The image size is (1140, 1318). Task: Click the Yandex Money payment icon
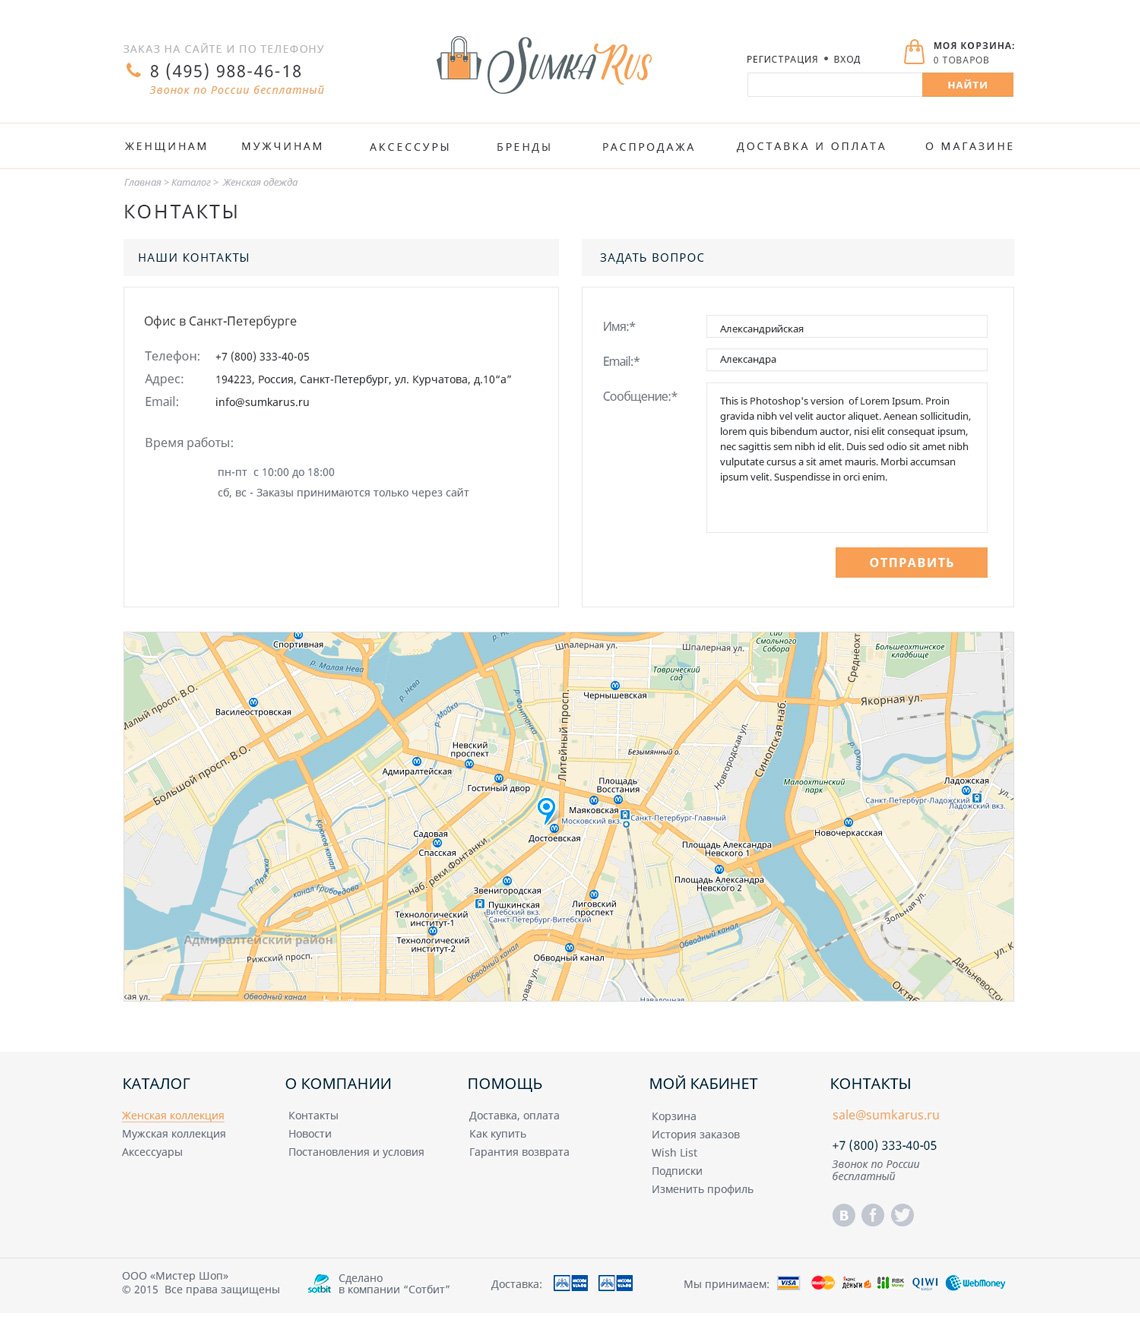856,1283
